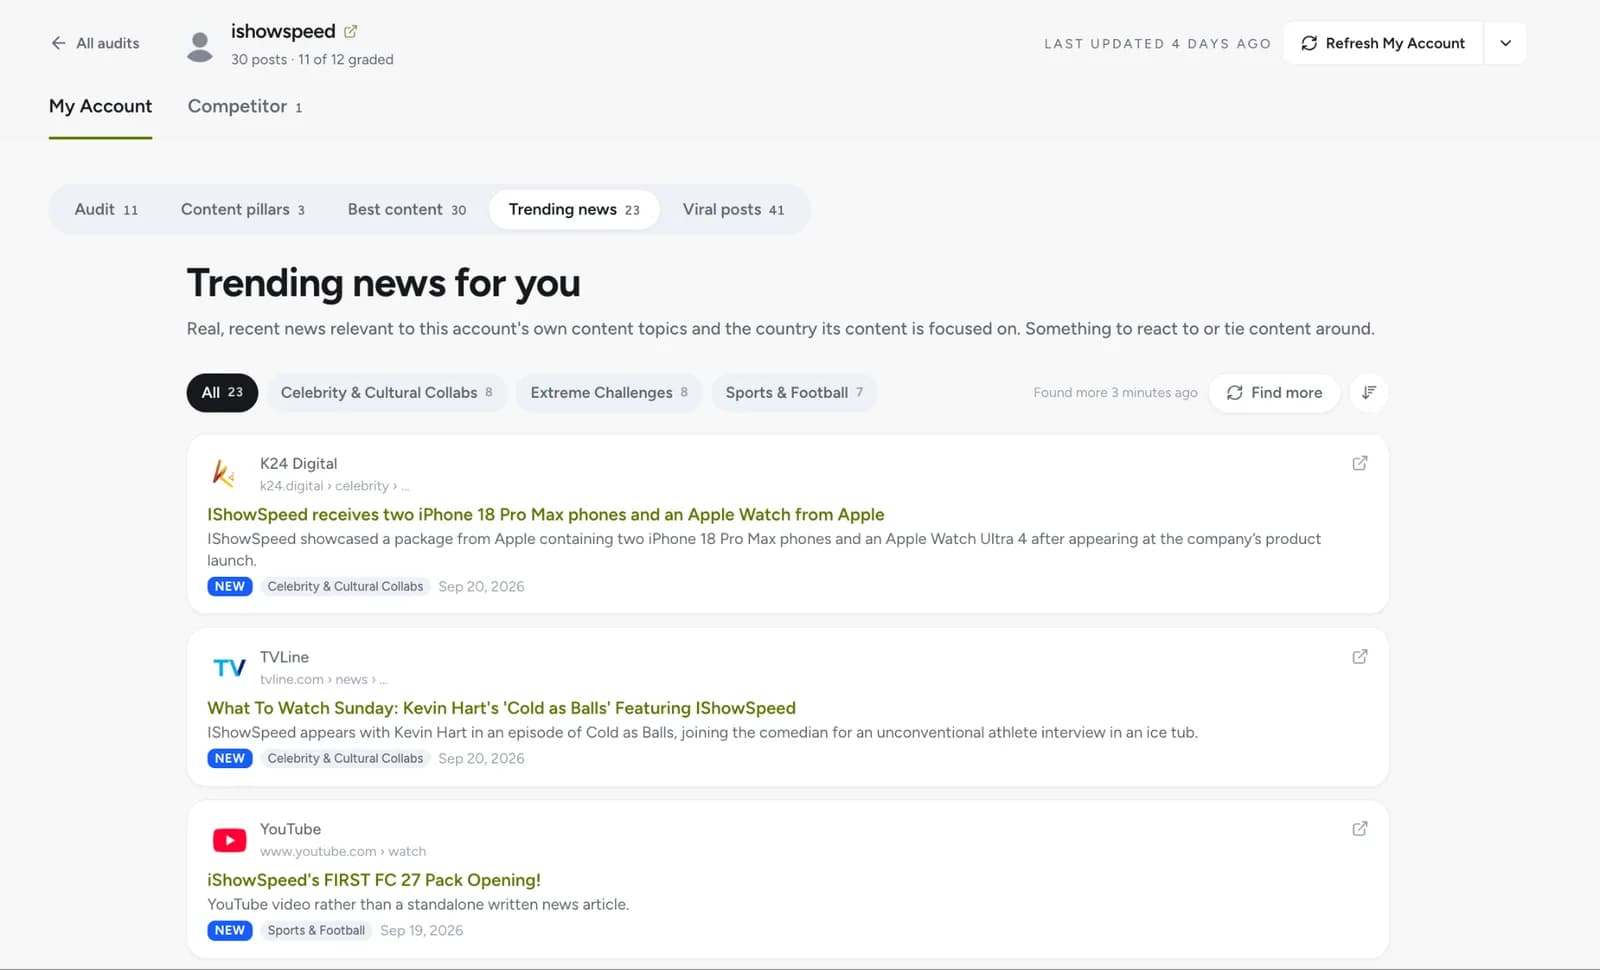The width and height of the screenshot is (1600, 970).
Task: Click the Find more button
Action: click(x=1274, y=392)
